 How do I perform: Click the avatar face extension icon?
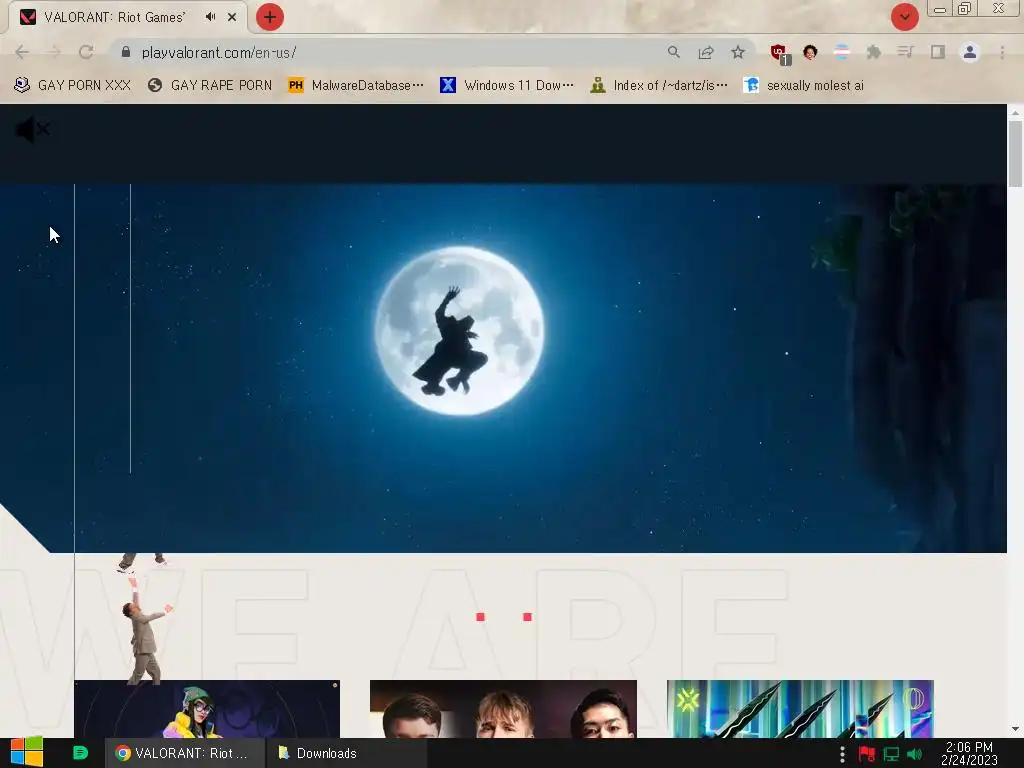[810, 52]
